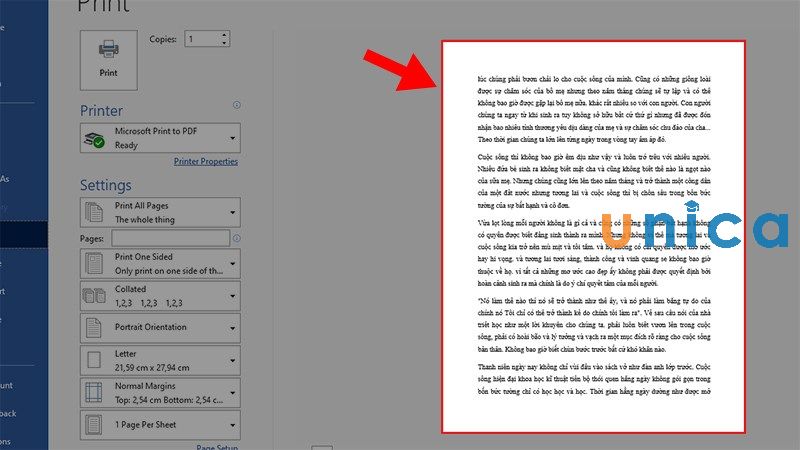Click the info icon beside the Printer heading

point(236,104)
